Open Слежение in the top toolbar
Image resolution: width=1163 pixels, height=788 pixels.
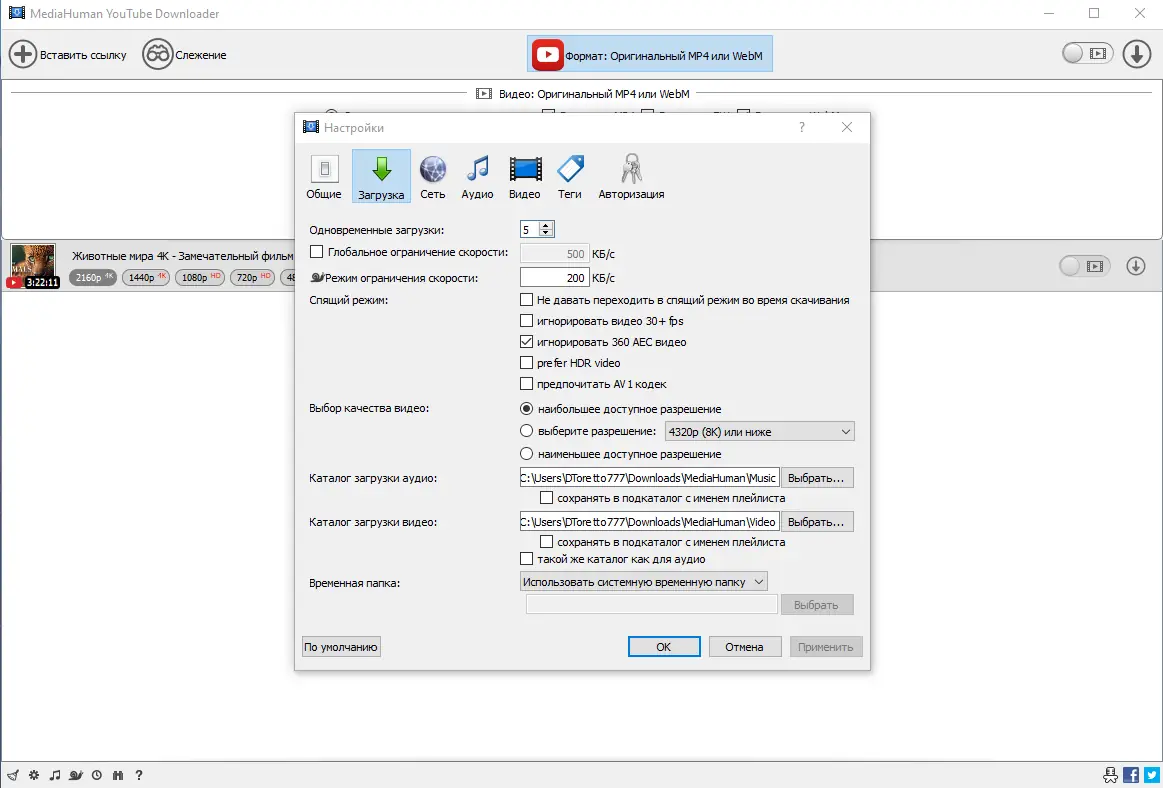184,54
